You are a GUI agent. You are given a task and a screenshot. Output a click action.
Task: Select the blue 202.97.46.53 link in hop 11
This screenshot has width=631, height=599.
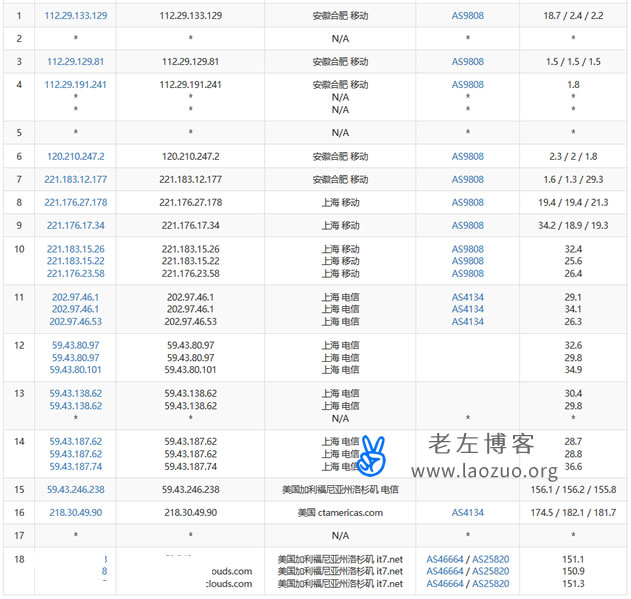click(x=76, y=321)
